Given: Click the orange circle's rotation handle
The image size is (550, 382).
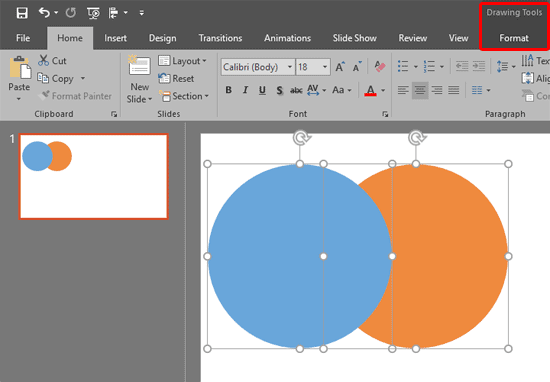Looking at the screenshot, I should pyautogui.click(x=417, y=138).
